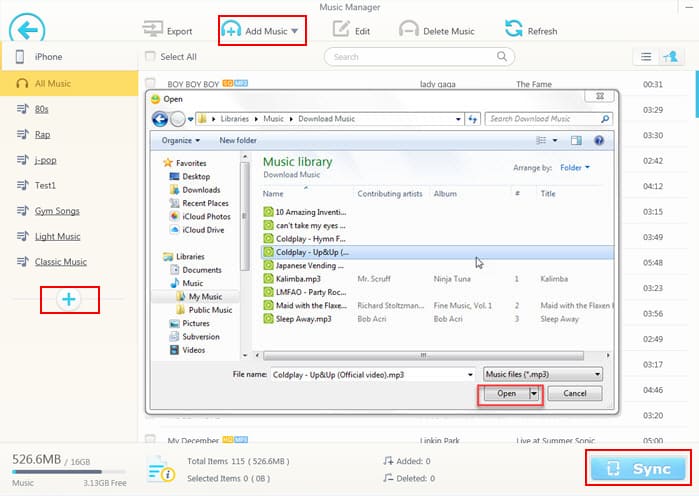Select Recent Places in navigation pane
Image resolution: width=699 pixels, height=496 pixels.
[206, 203]
